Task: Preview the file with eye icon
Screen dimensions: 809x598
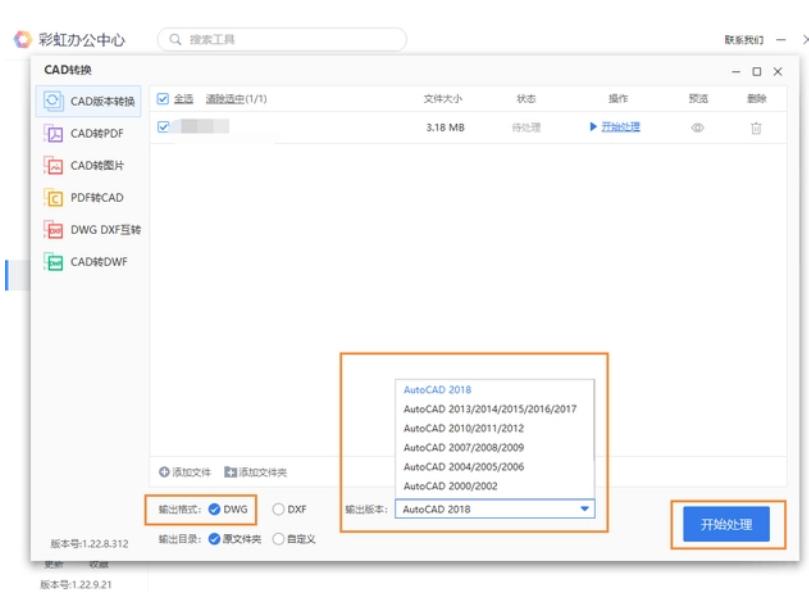Action: click(x=698, y=127)
